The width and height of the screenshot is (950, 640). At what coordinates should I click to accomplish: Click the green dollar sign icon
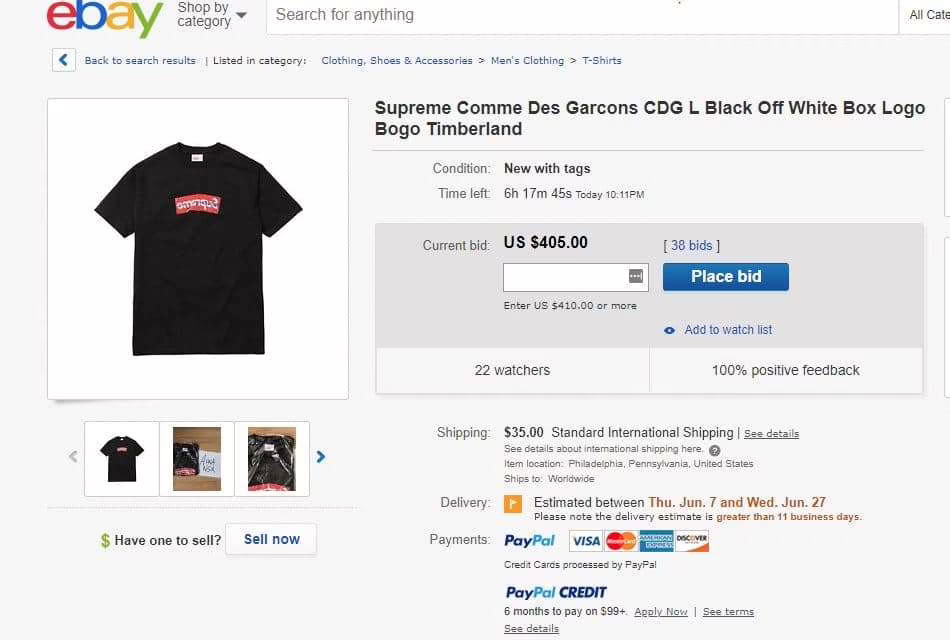(x=105, y=541)
